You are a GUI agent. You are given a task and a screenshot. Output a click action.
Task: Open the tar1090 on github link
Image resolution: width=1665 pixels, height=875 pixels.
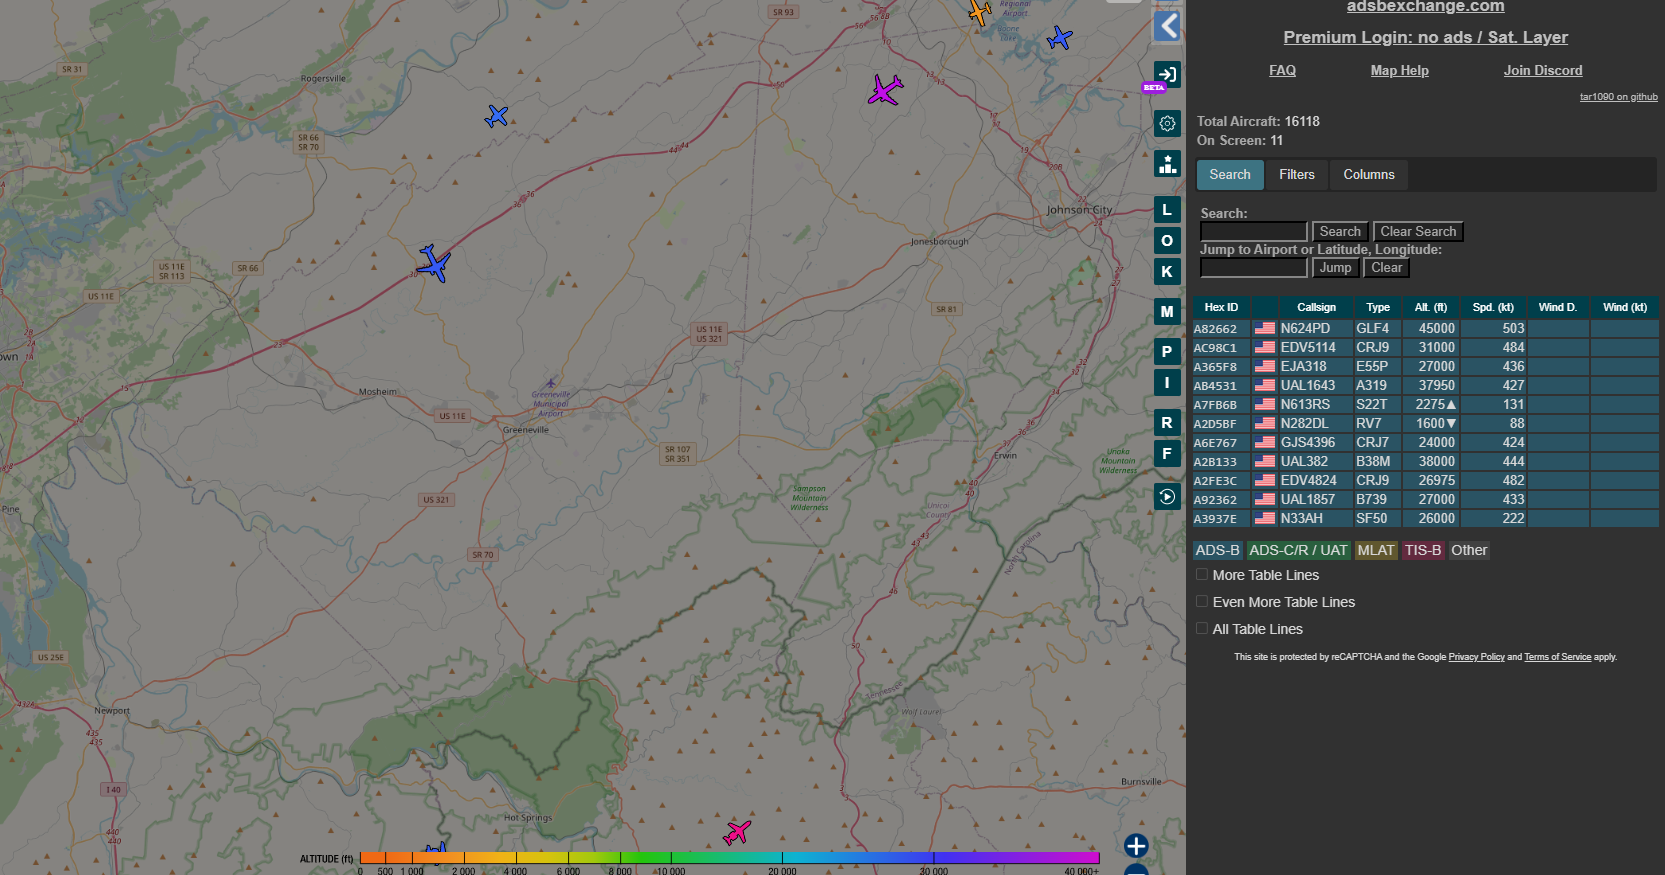click(1618, 97)
